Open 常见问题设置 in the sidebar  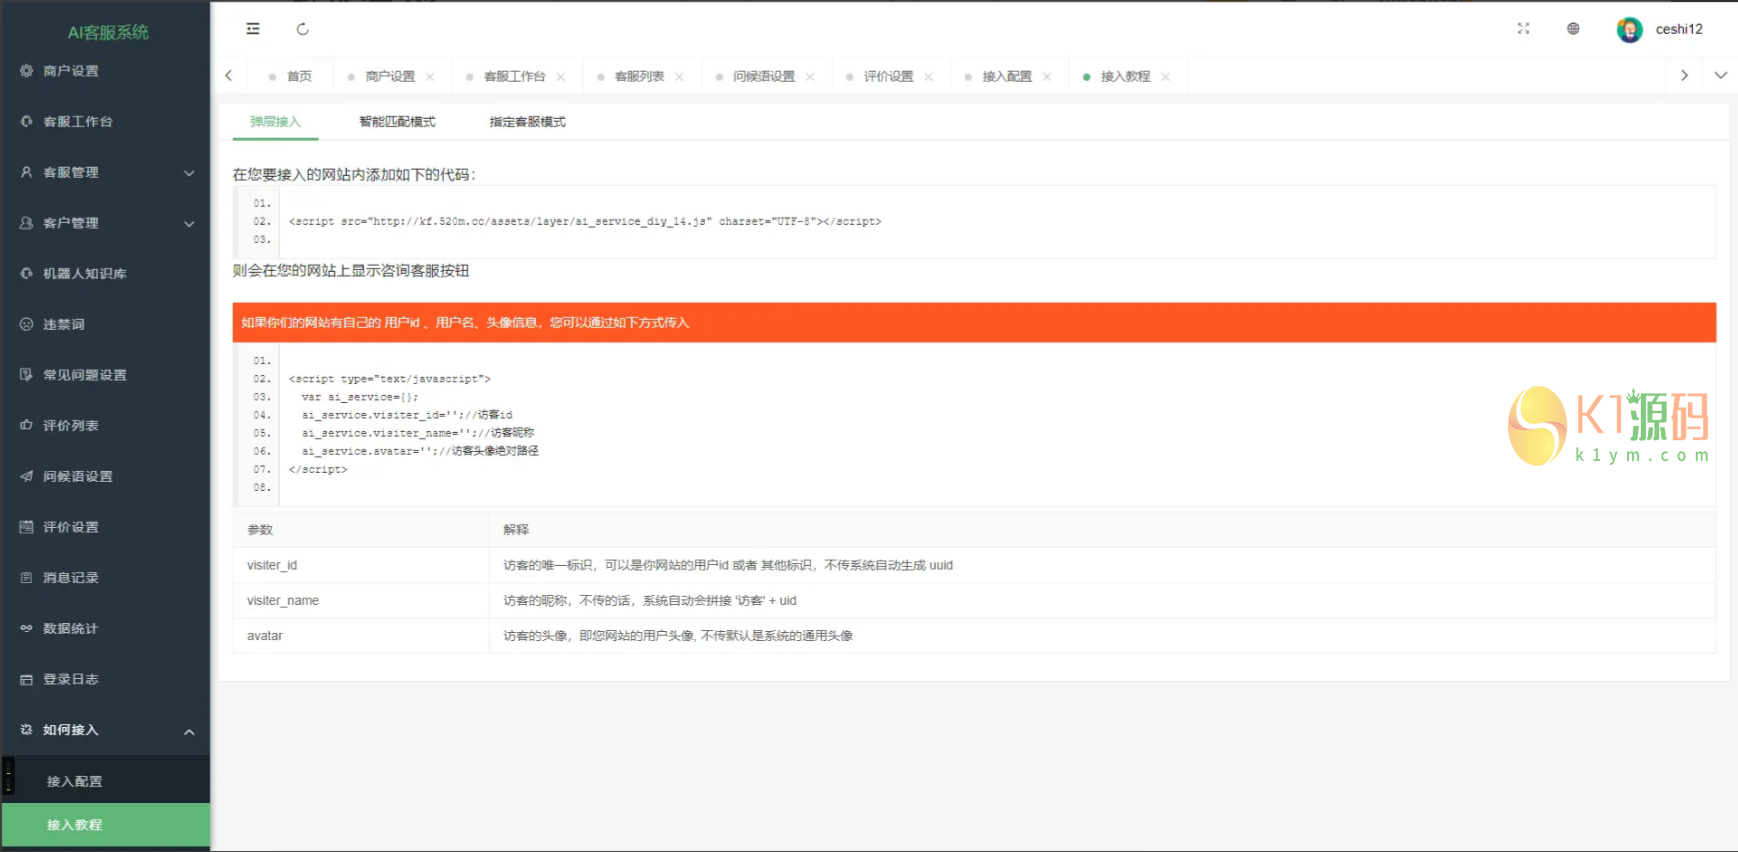point(105,375)
